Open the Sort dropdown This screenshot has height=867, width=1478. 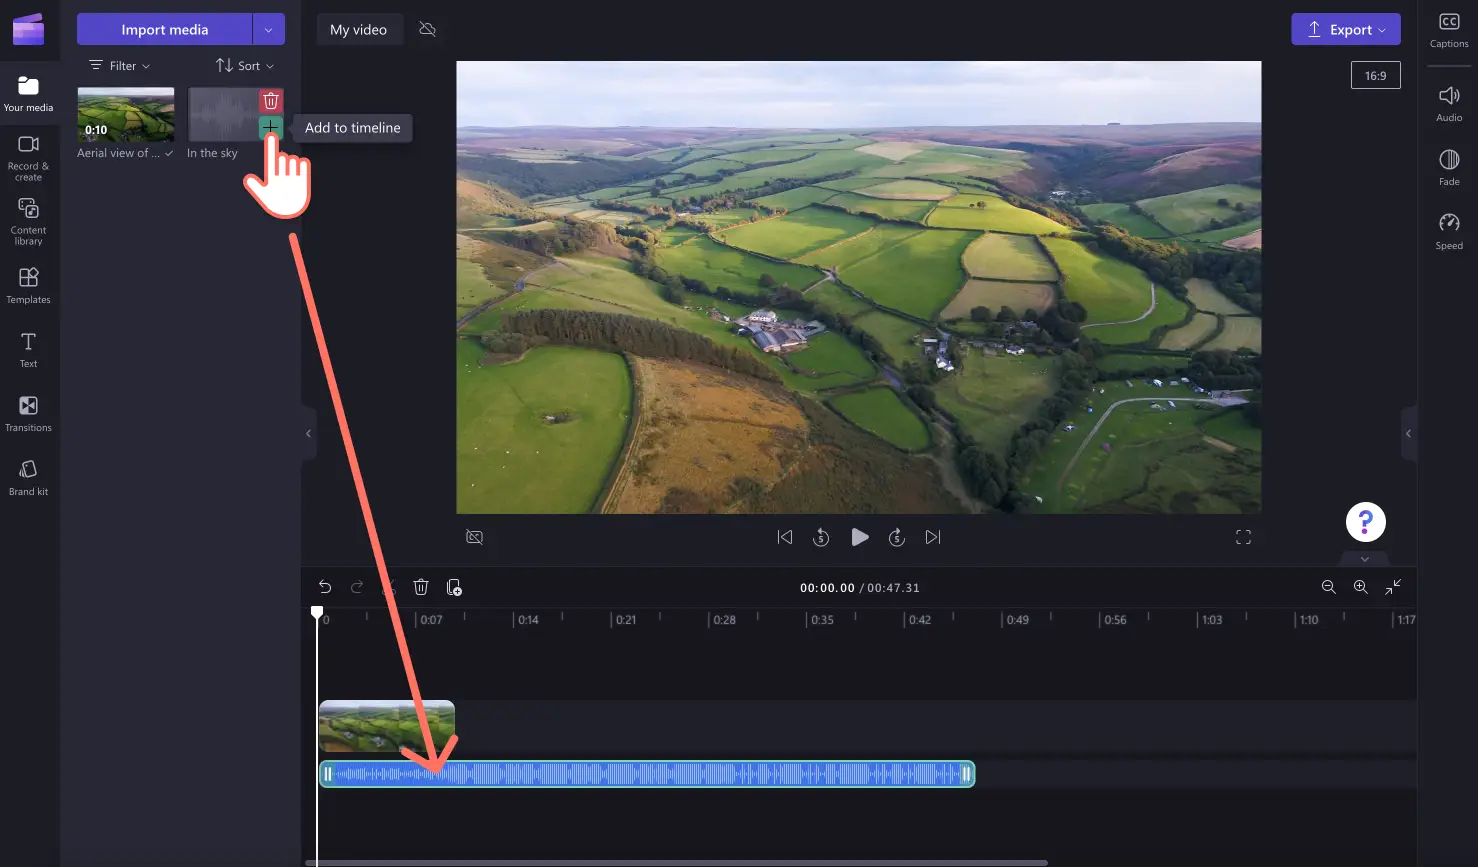[x=245, y=66]
